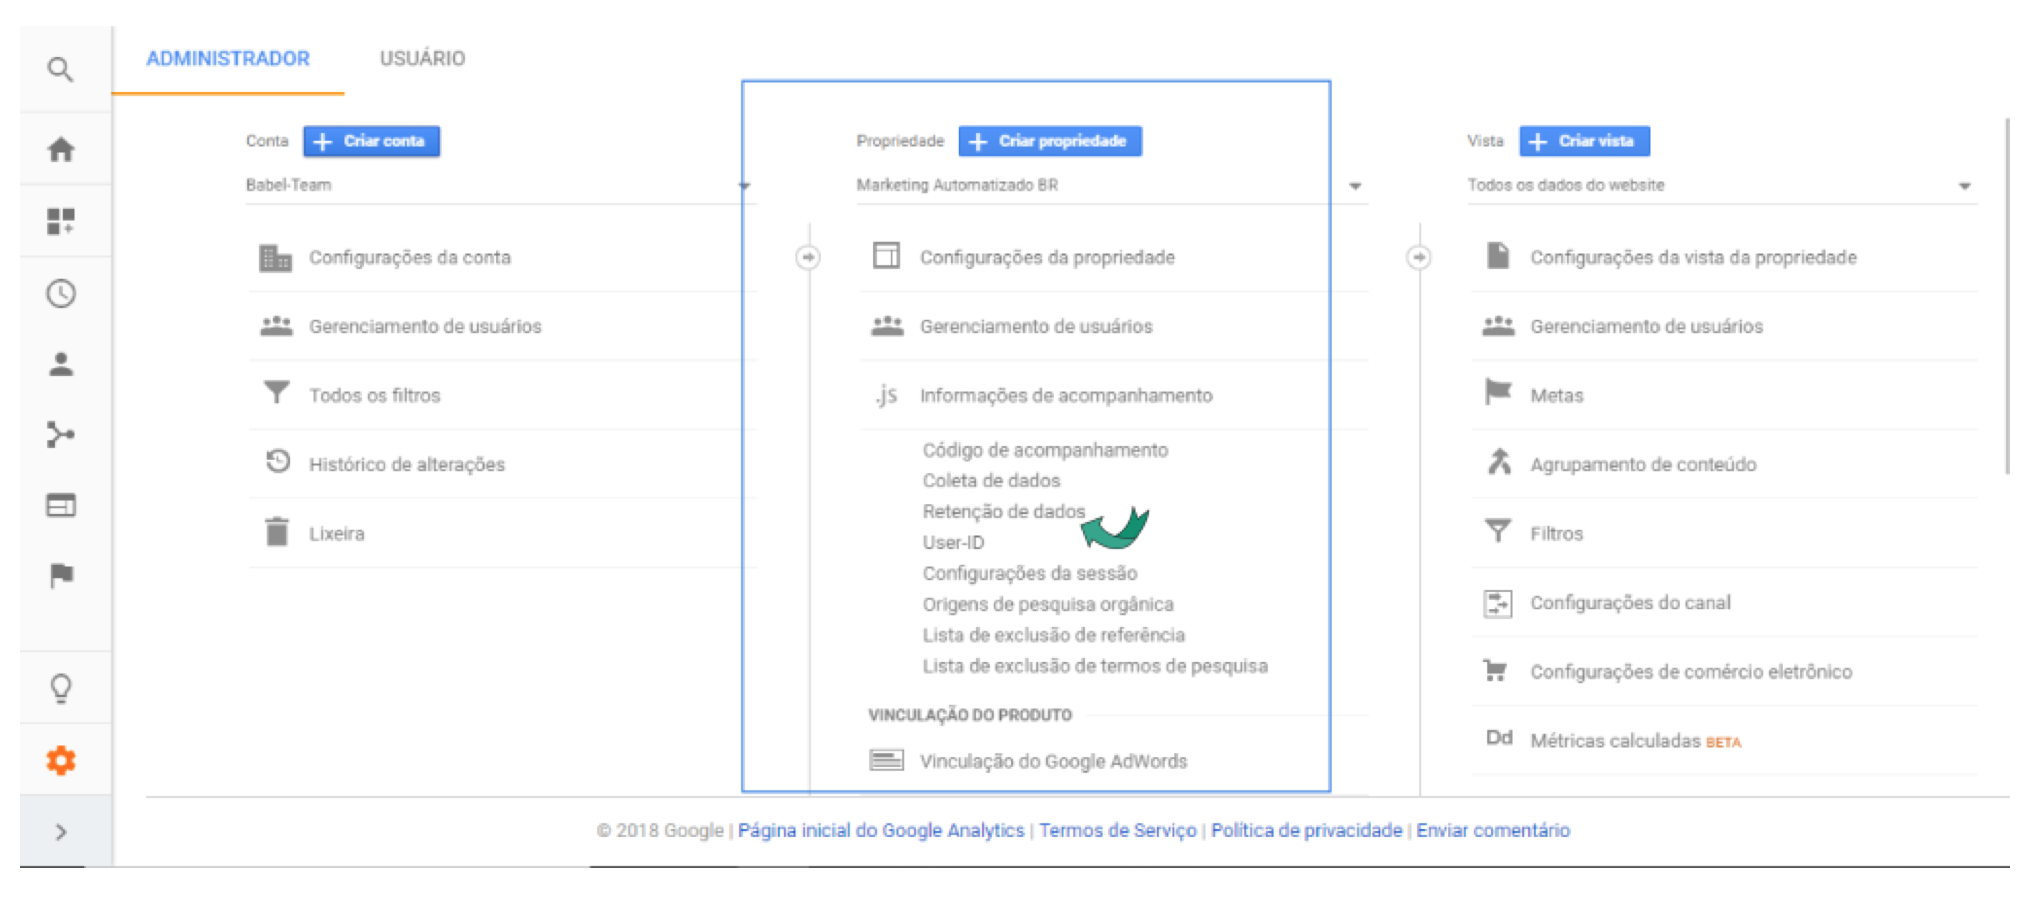This screenshot has height=900, width=2038.
Task: Open the Audience person icon
Action: [61, 364]
